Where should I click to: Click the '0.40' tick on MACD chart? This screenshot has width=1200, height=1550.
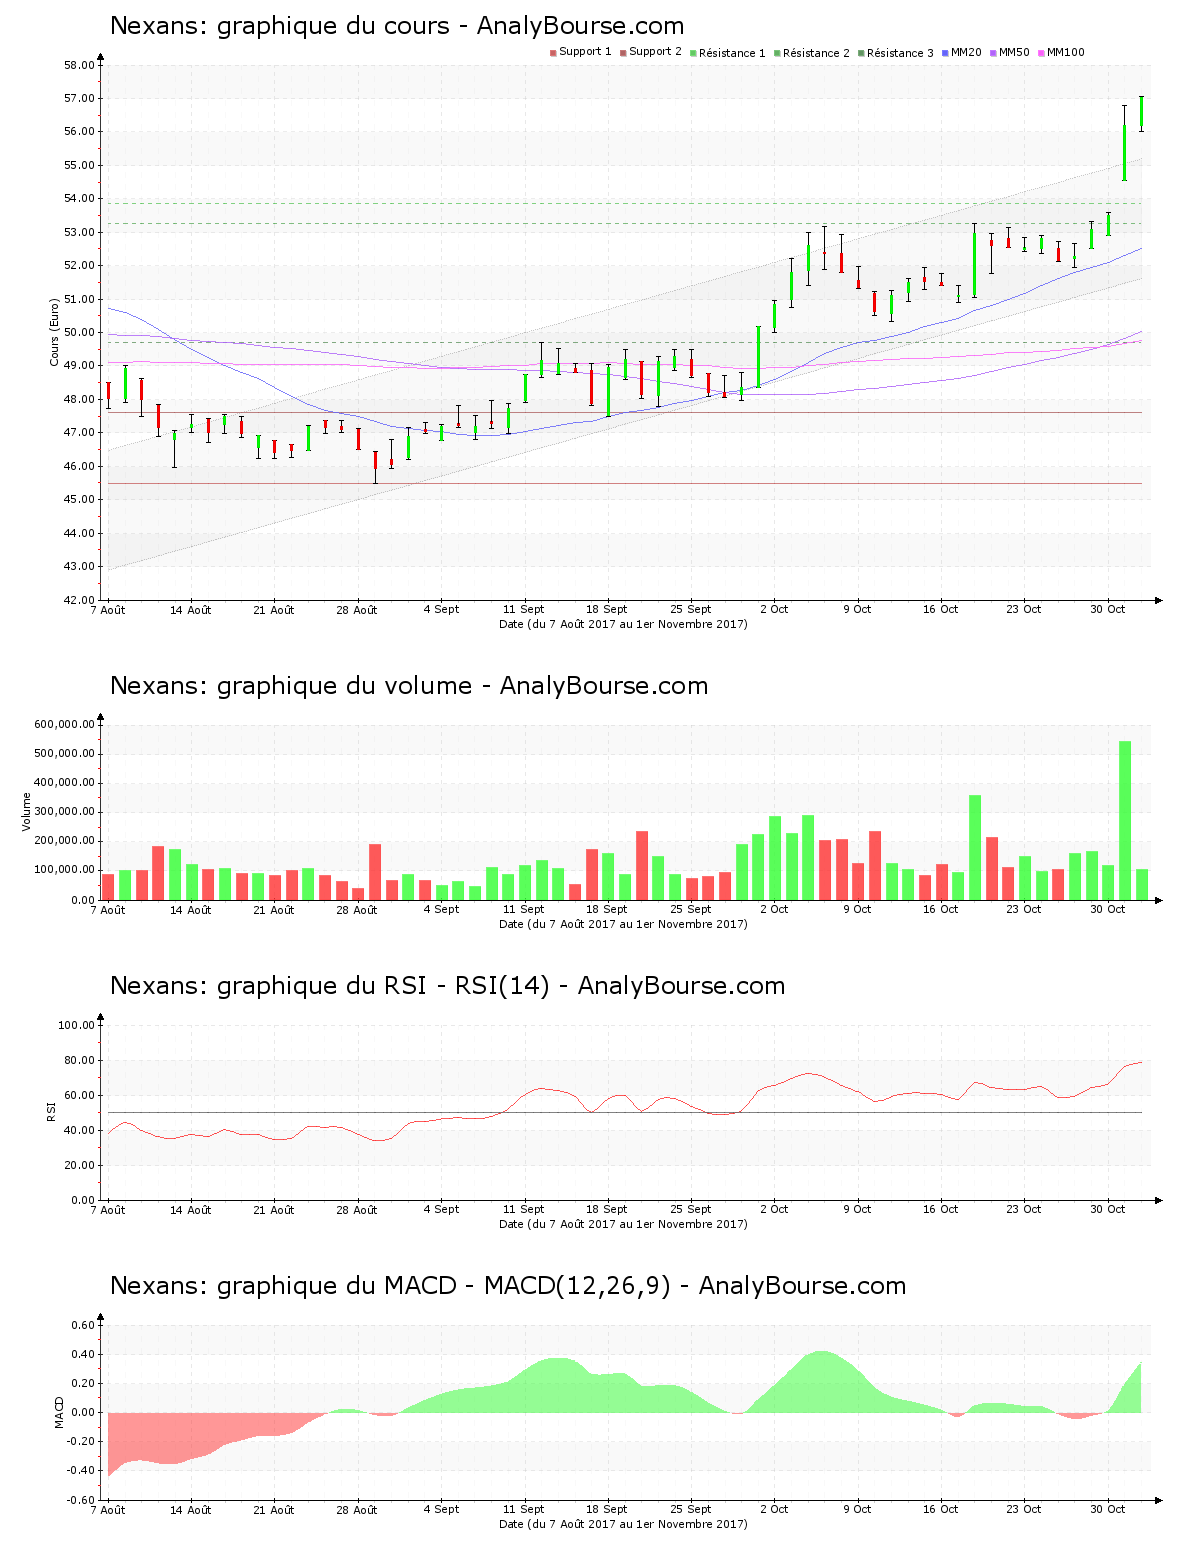point(85,1354)
